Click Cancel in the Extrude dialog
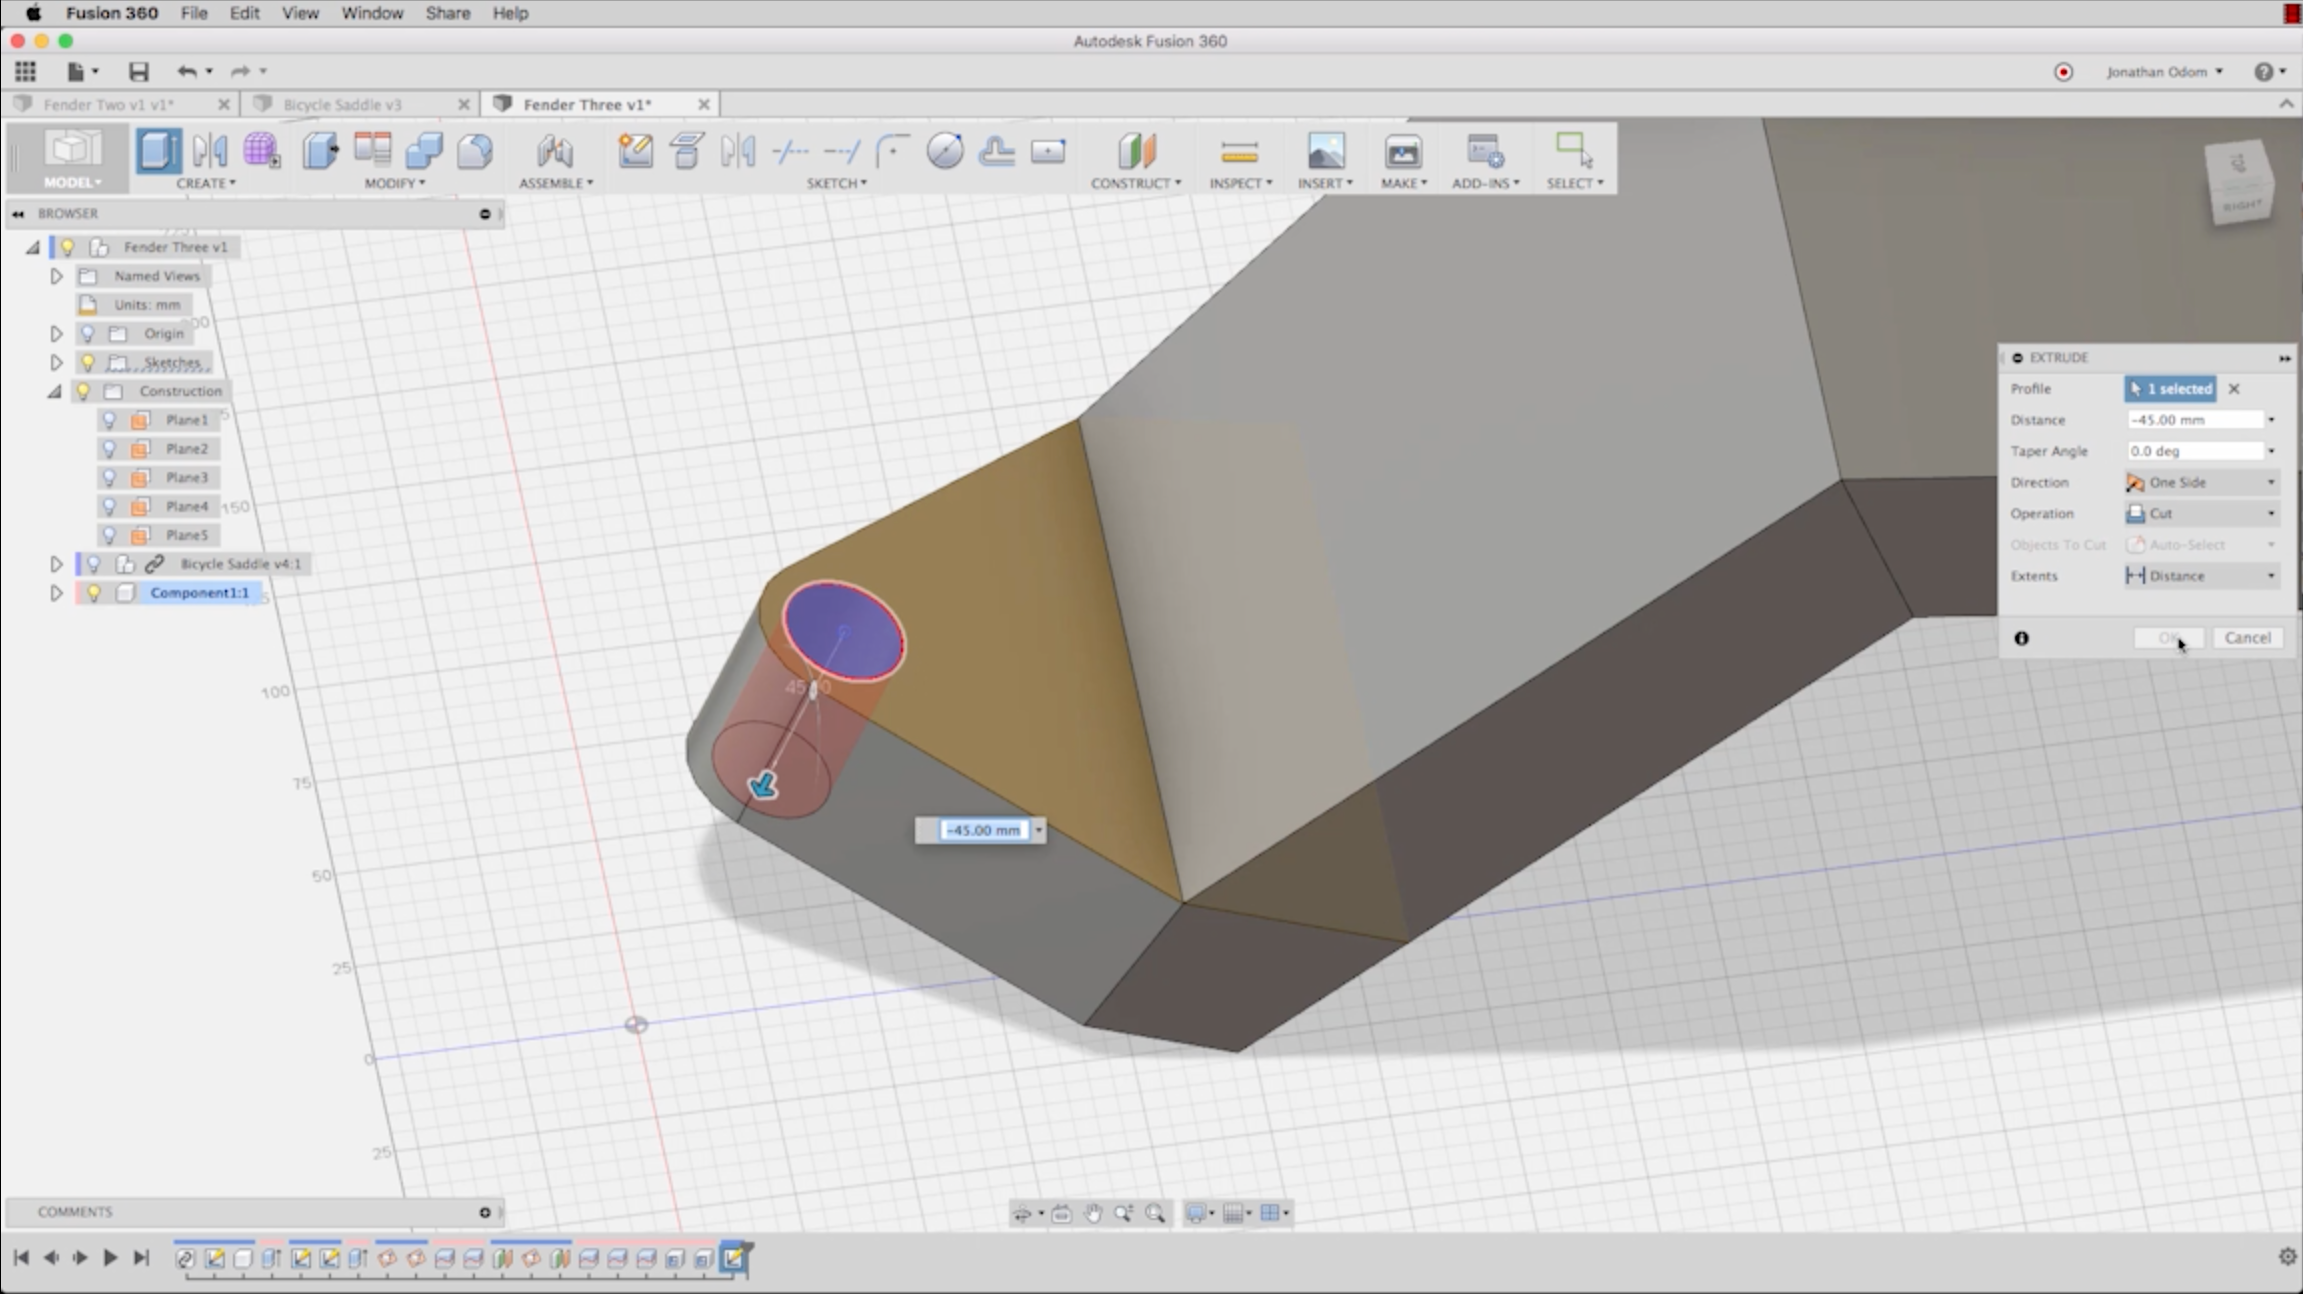 2247,638
